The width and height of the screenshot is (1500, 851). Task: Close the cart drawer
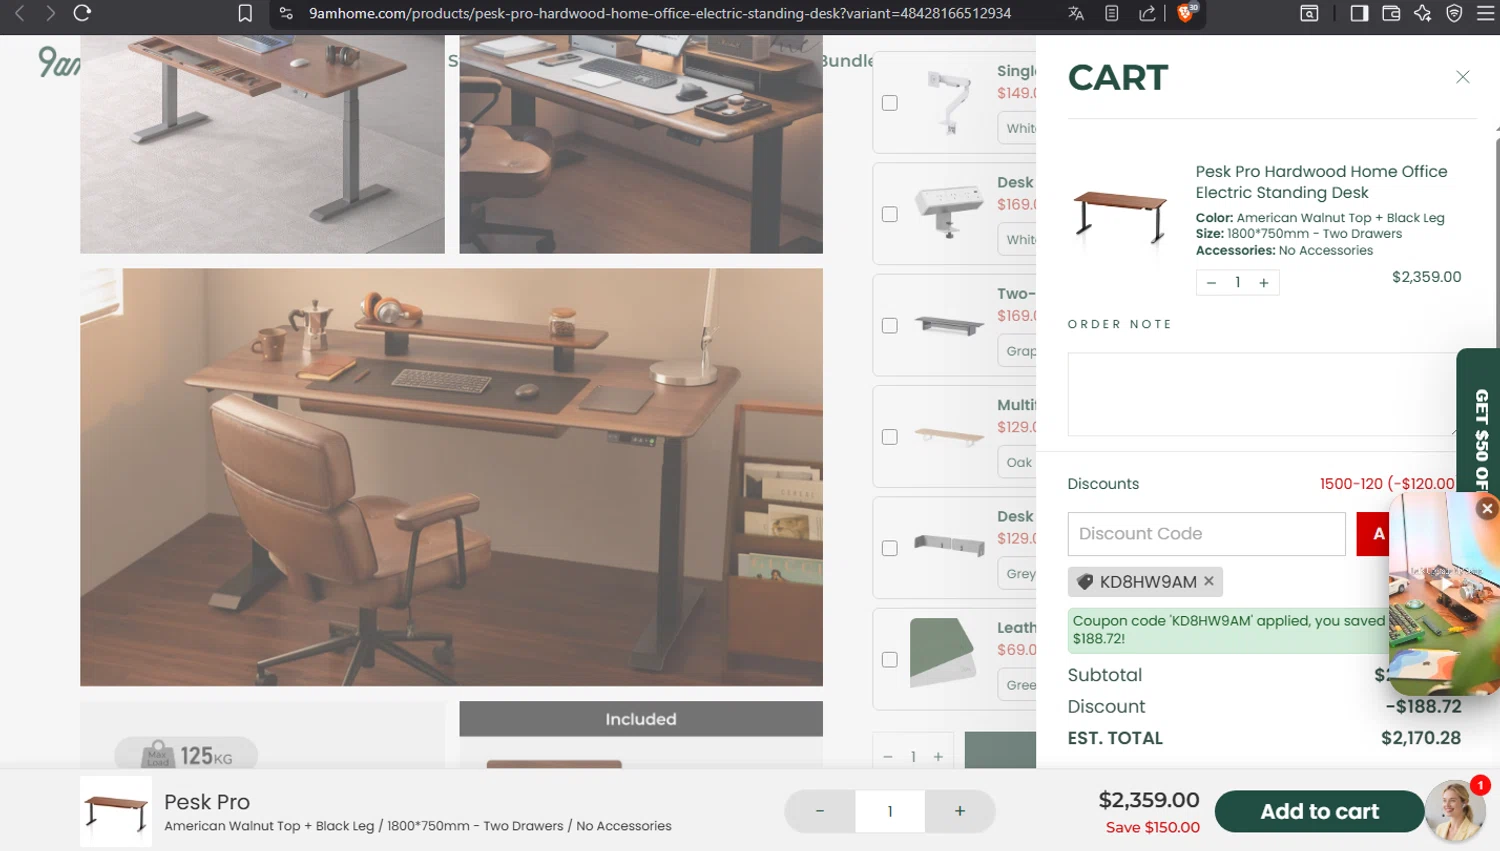[1462, 77]
